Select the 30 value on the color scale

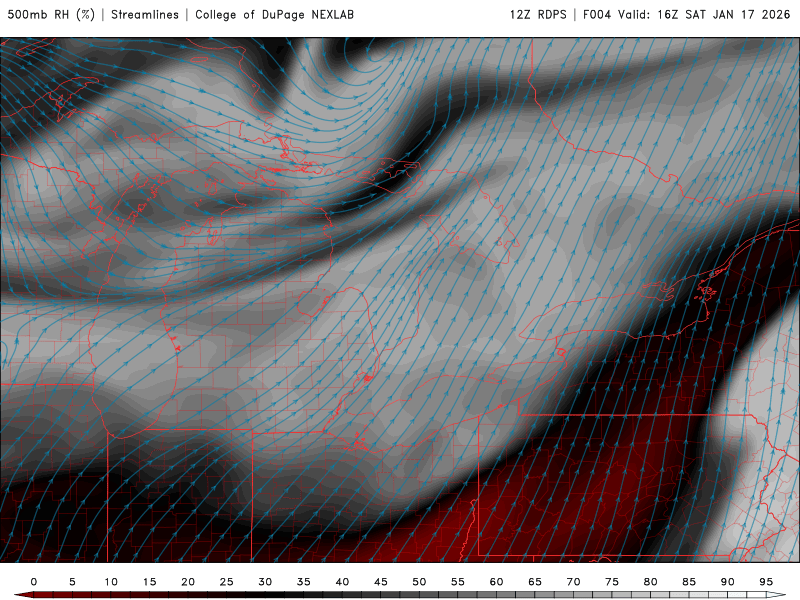[x=265, y=582]
